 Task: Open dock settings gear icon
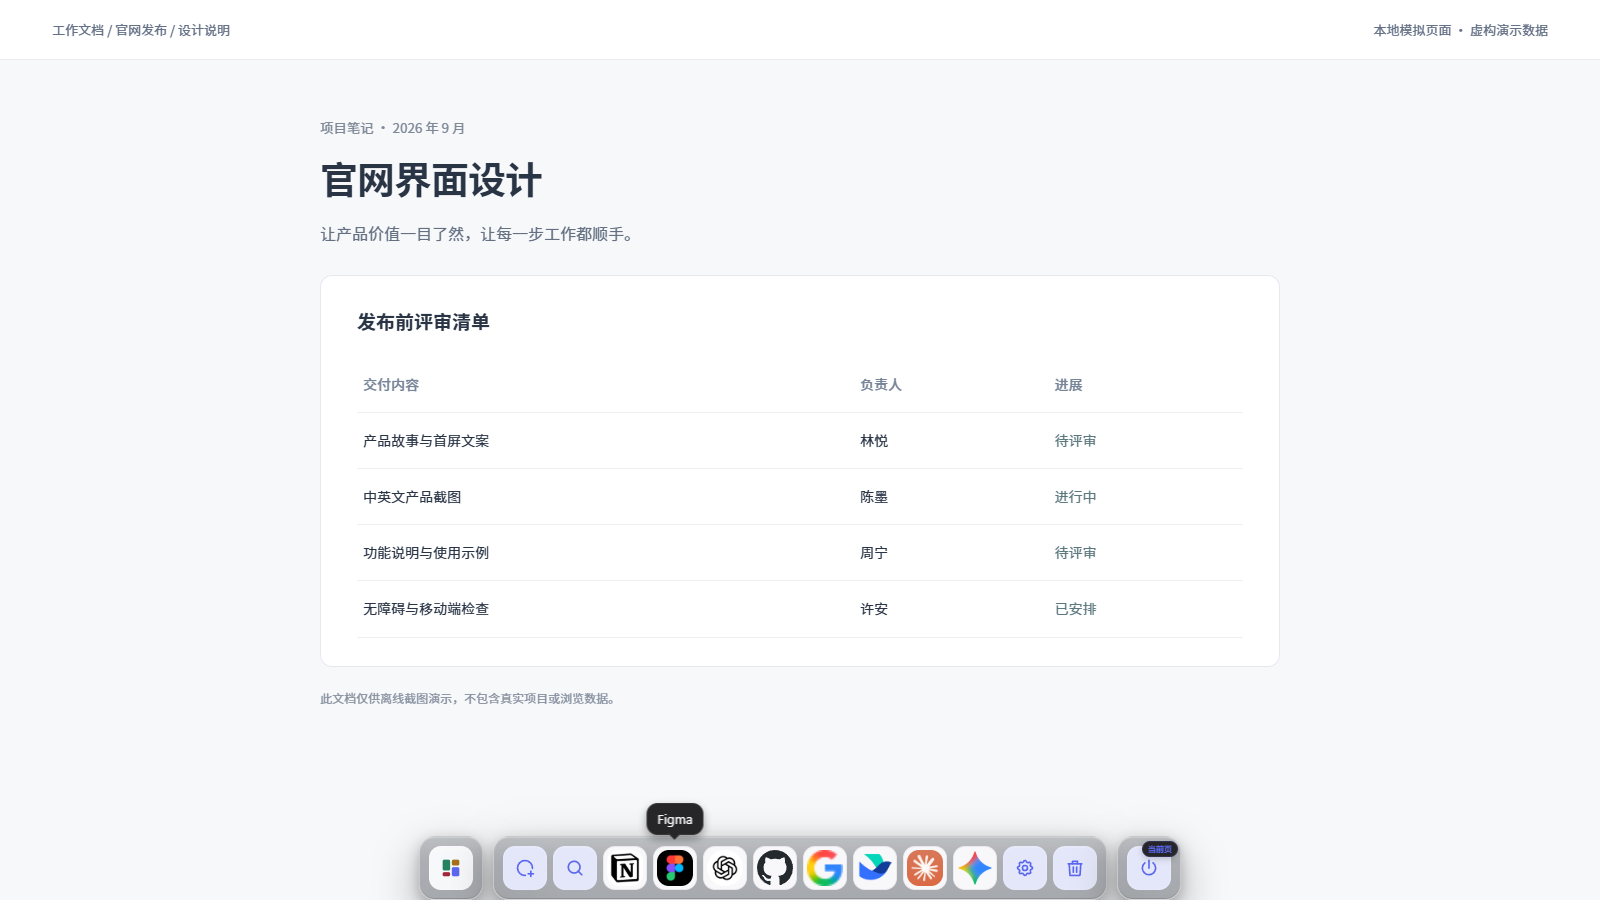pyautogui.click(x=1025, y=868)
